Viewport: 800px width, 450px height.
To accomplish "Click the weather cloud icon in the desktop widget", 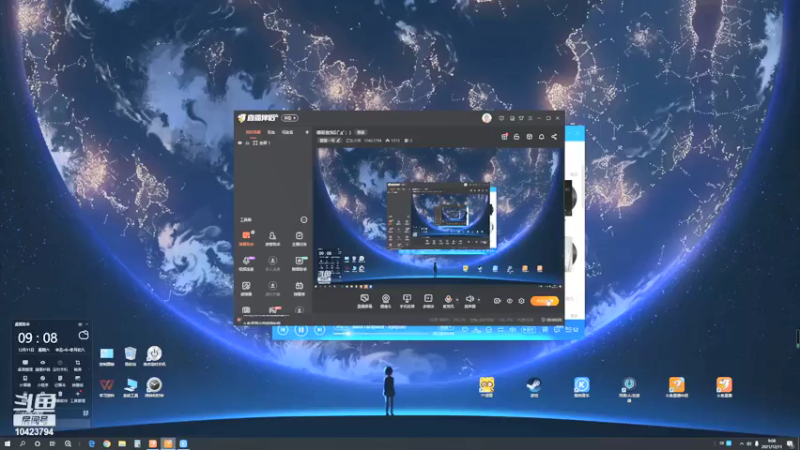I will pos(84,335).
